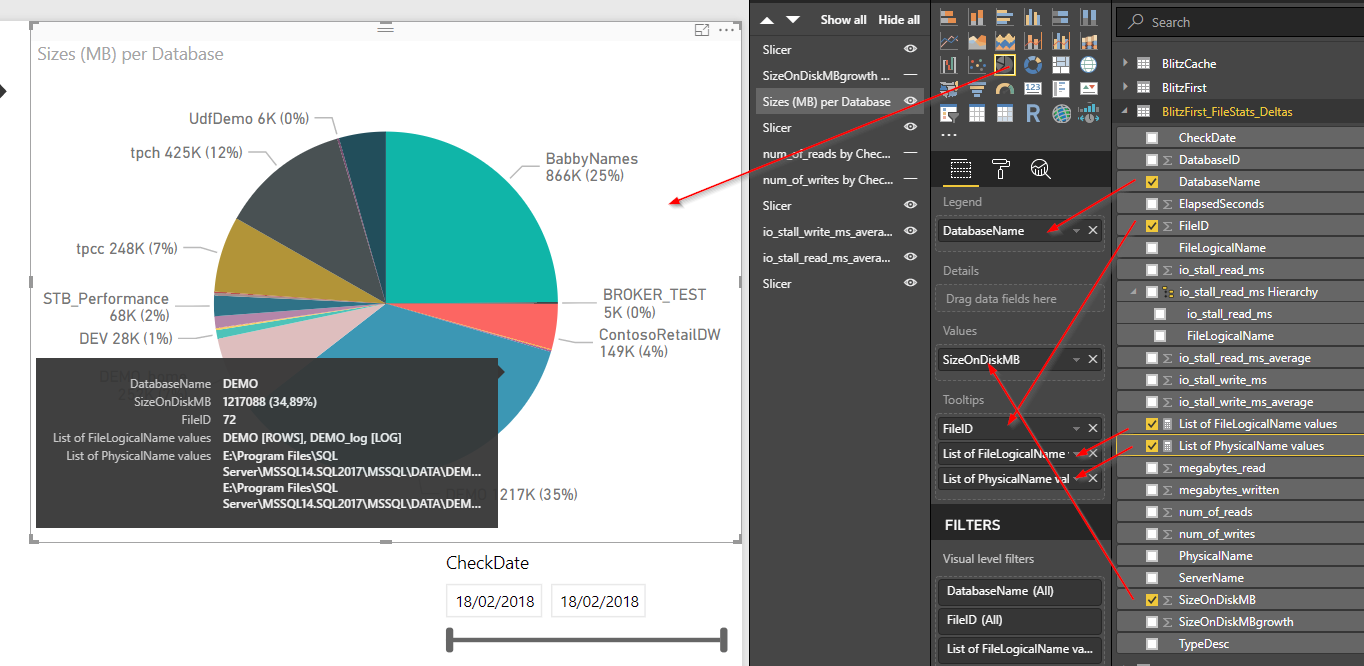Select the Scatter chart visualization
Screen dimensions: 1364x666
click(x=977, y=65)
